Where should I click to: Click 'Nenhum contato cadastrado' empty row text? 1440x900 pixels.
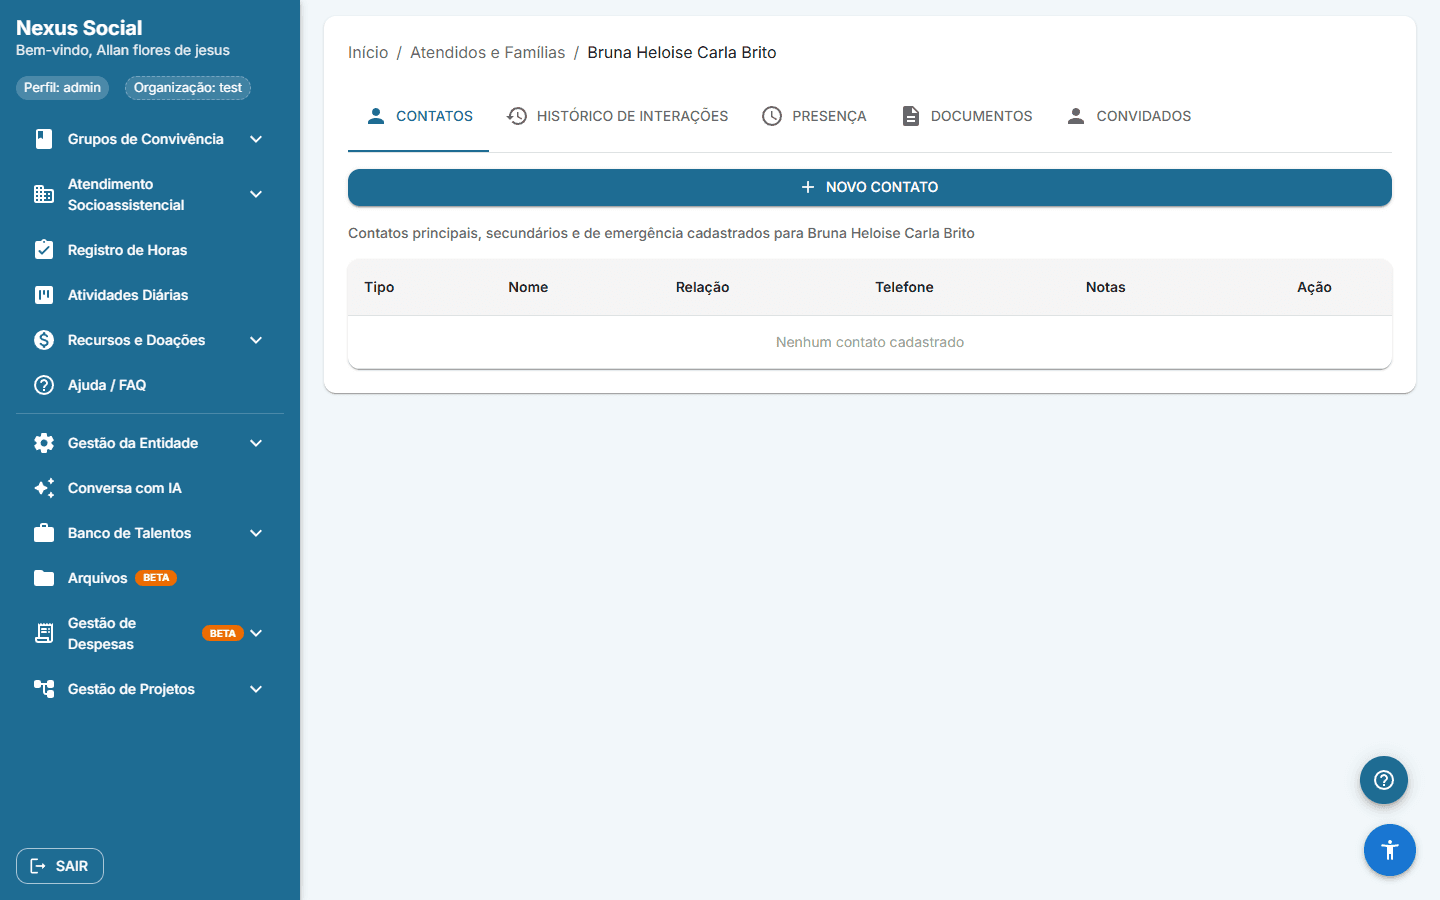870,342
